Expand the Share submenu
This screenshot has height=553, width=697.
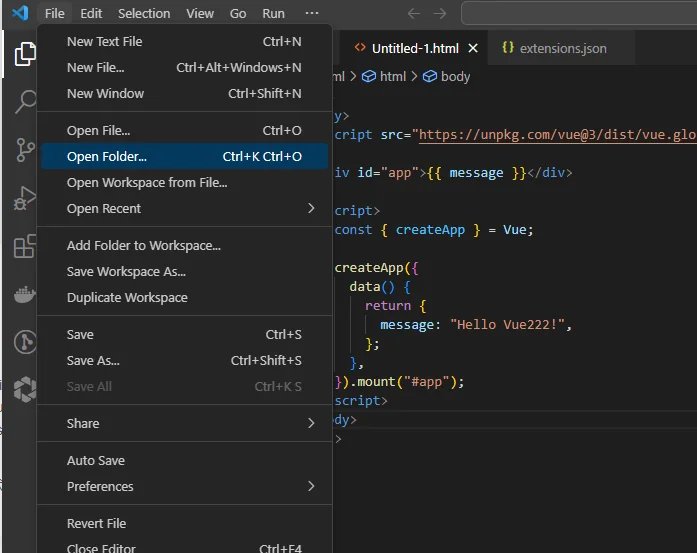(x=184, y=423)
